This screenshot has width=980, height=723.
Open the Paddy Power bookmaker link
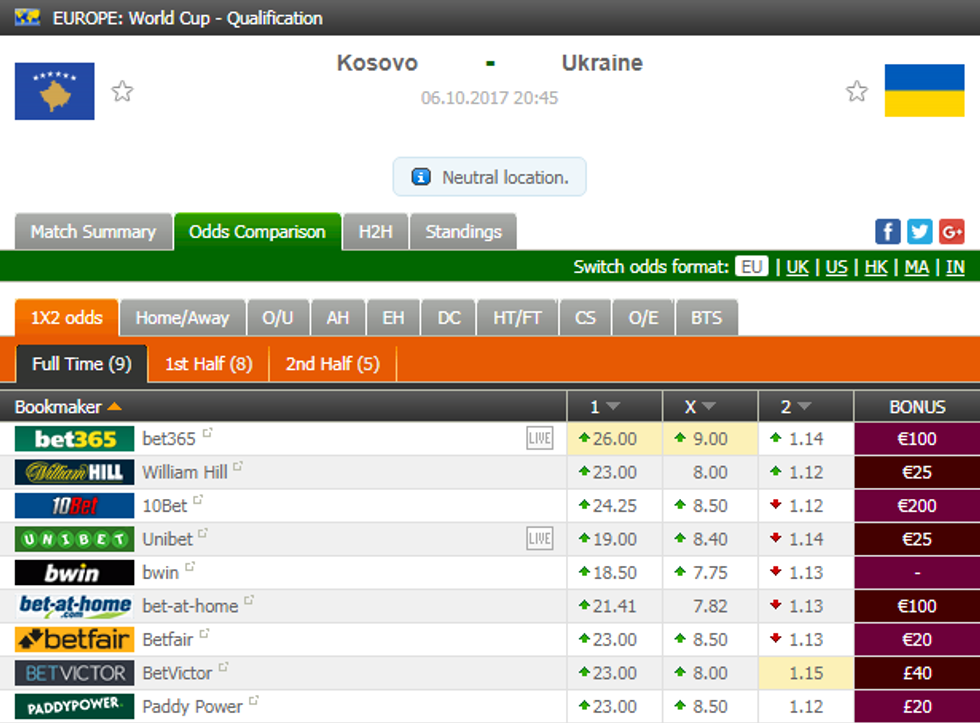pos(192,706)
